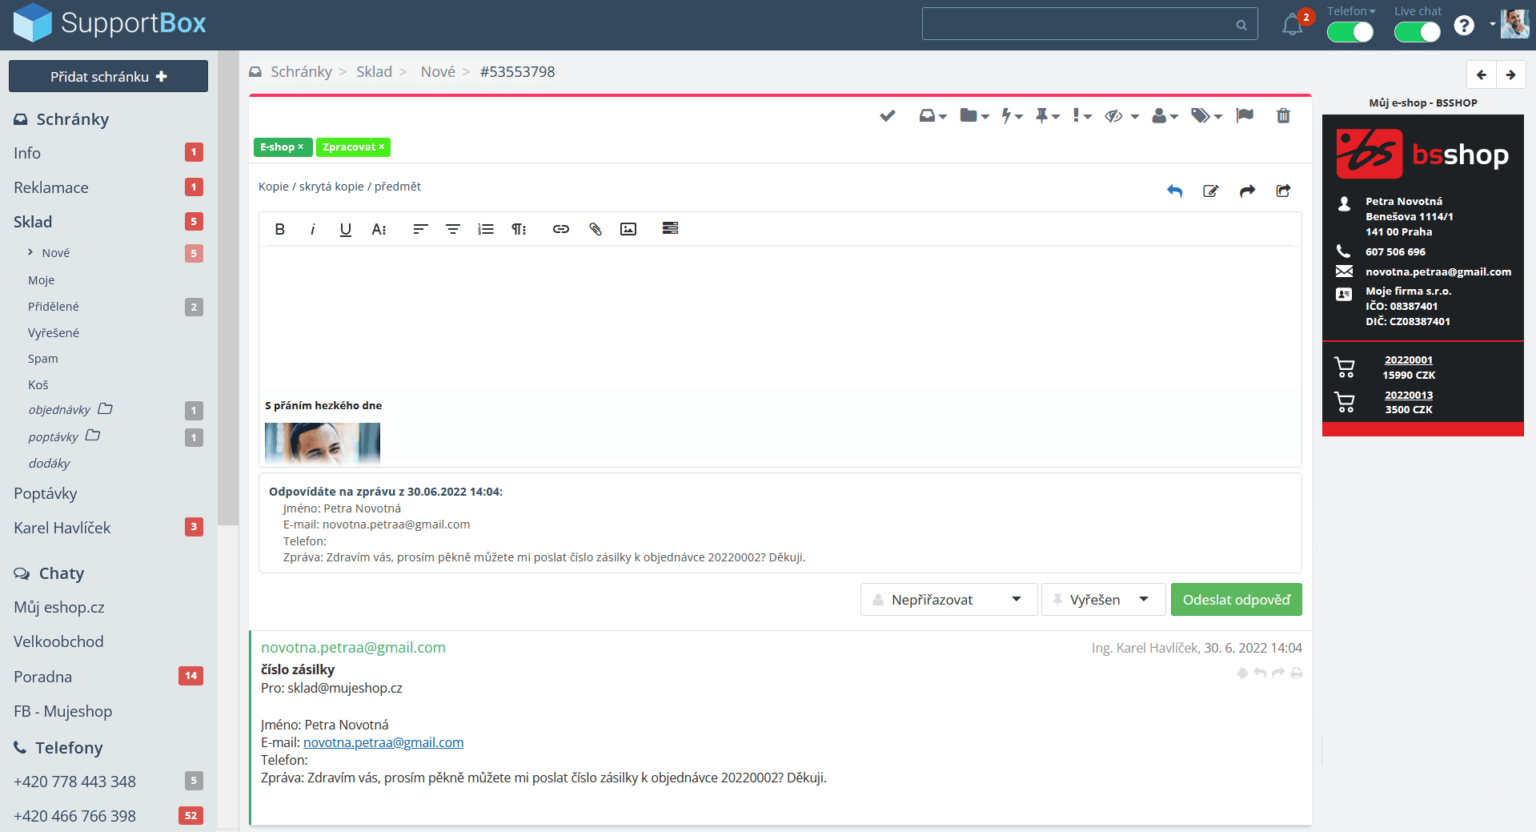Open order 20220001 link
Screen dimensions: 1536x832
1408,360
